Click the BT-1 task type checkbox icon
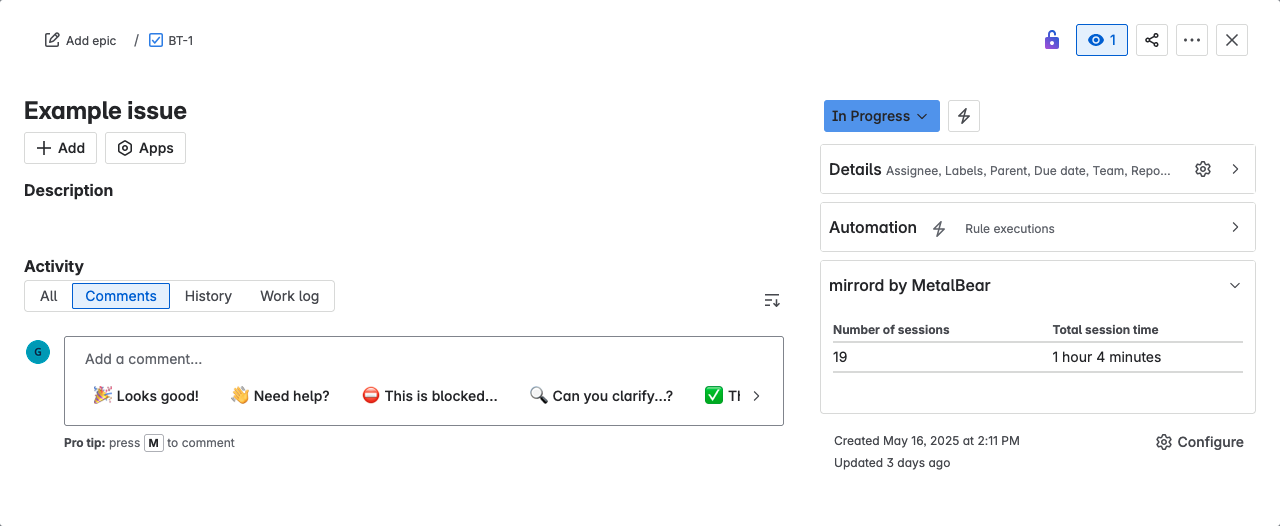 [156, 41]
